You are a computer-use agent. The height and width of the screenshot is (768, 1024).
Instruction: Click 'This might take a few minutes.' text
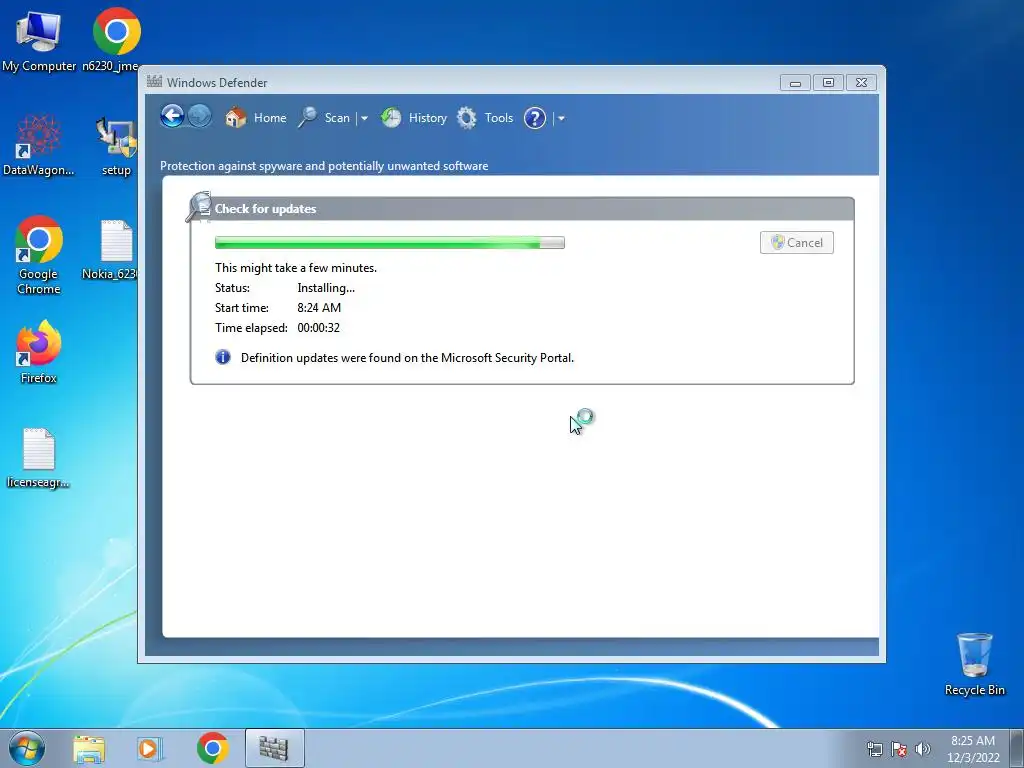pyautogui.click(x=296, y=268)
